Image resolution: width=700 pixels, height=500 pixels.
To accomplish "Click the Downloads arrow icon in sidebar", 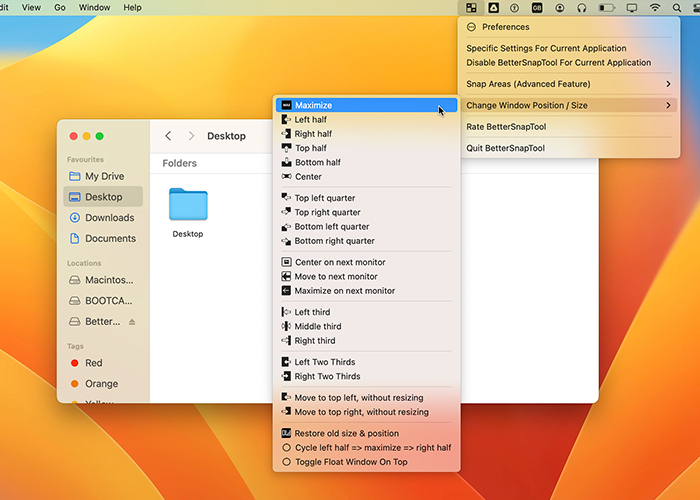I will pyautogui.click(x=75, y=218).
